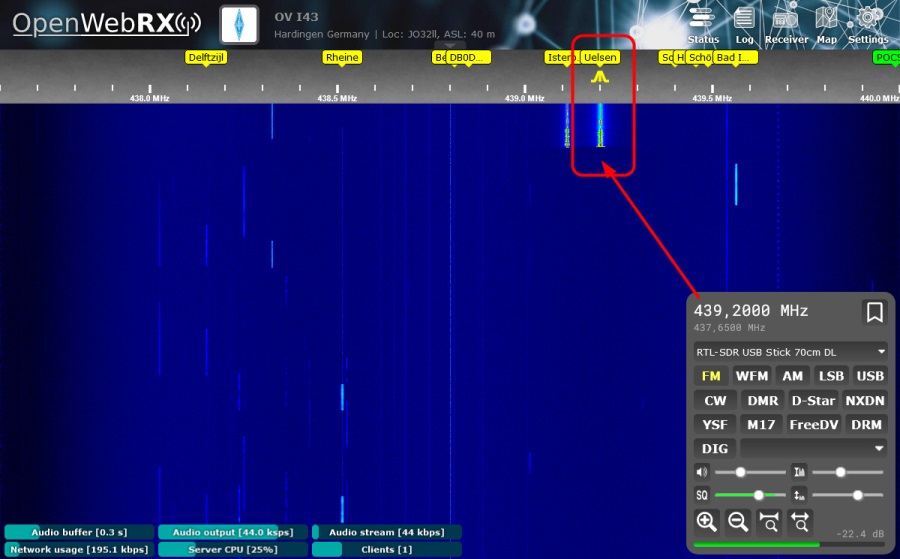Click the receiver avatar compass image
The image size is (900, 559).
(239, 24)
